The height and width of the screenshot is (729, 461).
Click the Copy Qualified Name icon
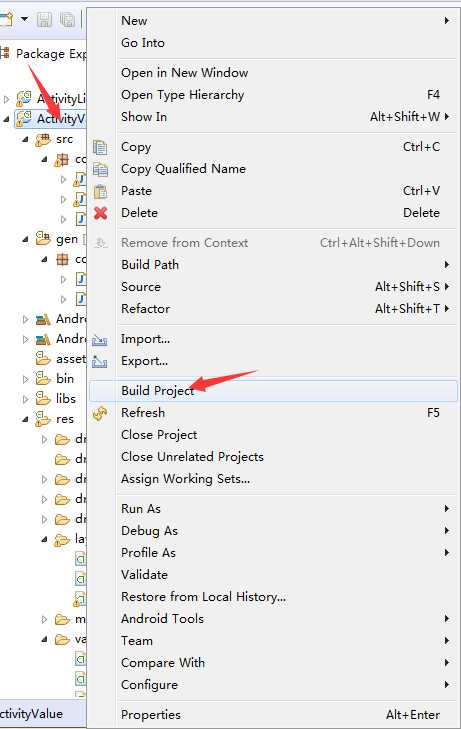click(100, 169)
